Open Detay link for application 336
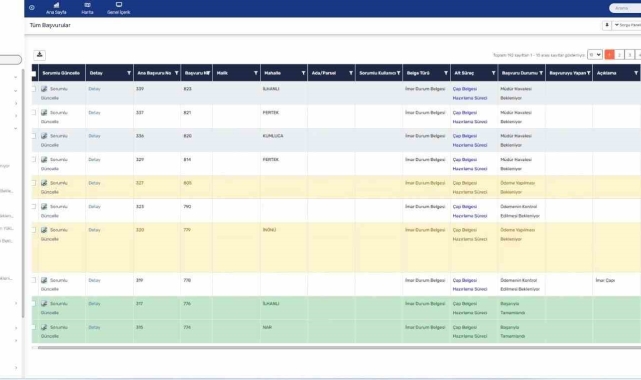The height and width of the screenshot is (380, 641). coord(94,136)
